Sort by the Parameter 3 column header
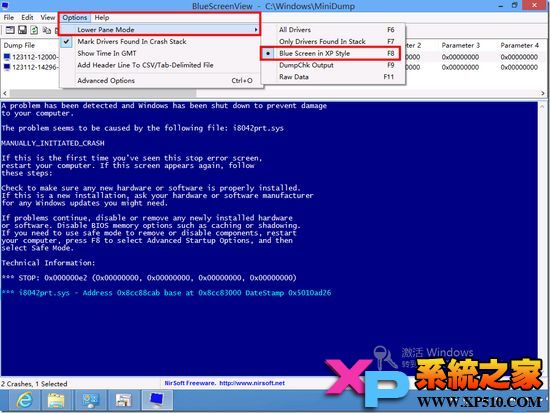This screenshot has height=413, width=550. (x=460, y=45)
